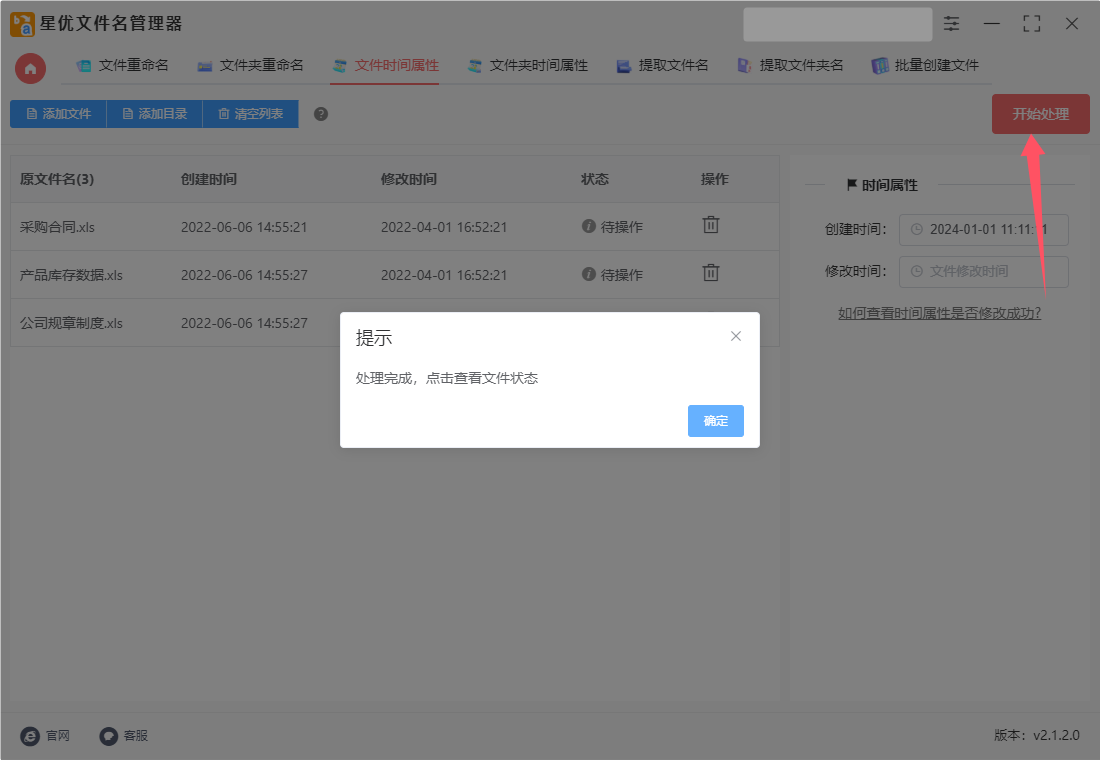The image size is (1100, 760).
Task: Click the red home icon
Action: (x=30, y=69)
